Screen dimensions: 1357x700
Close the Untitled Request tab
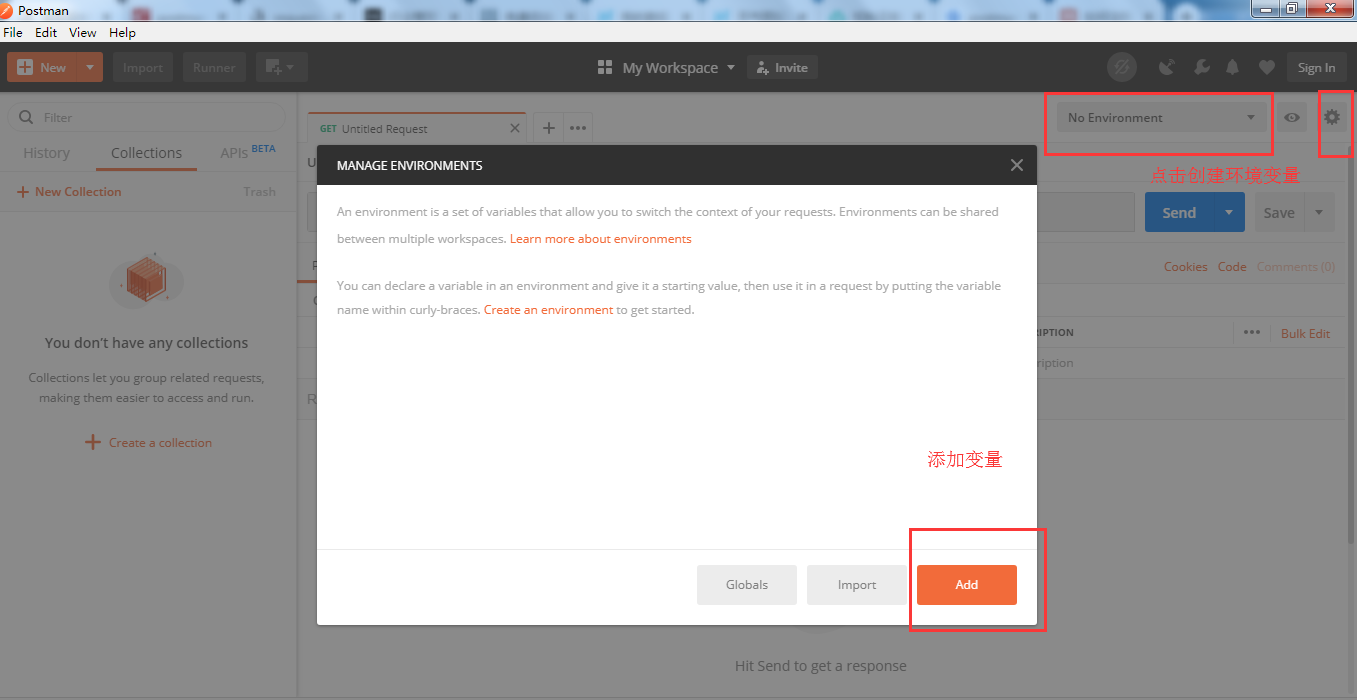(515, 128)
